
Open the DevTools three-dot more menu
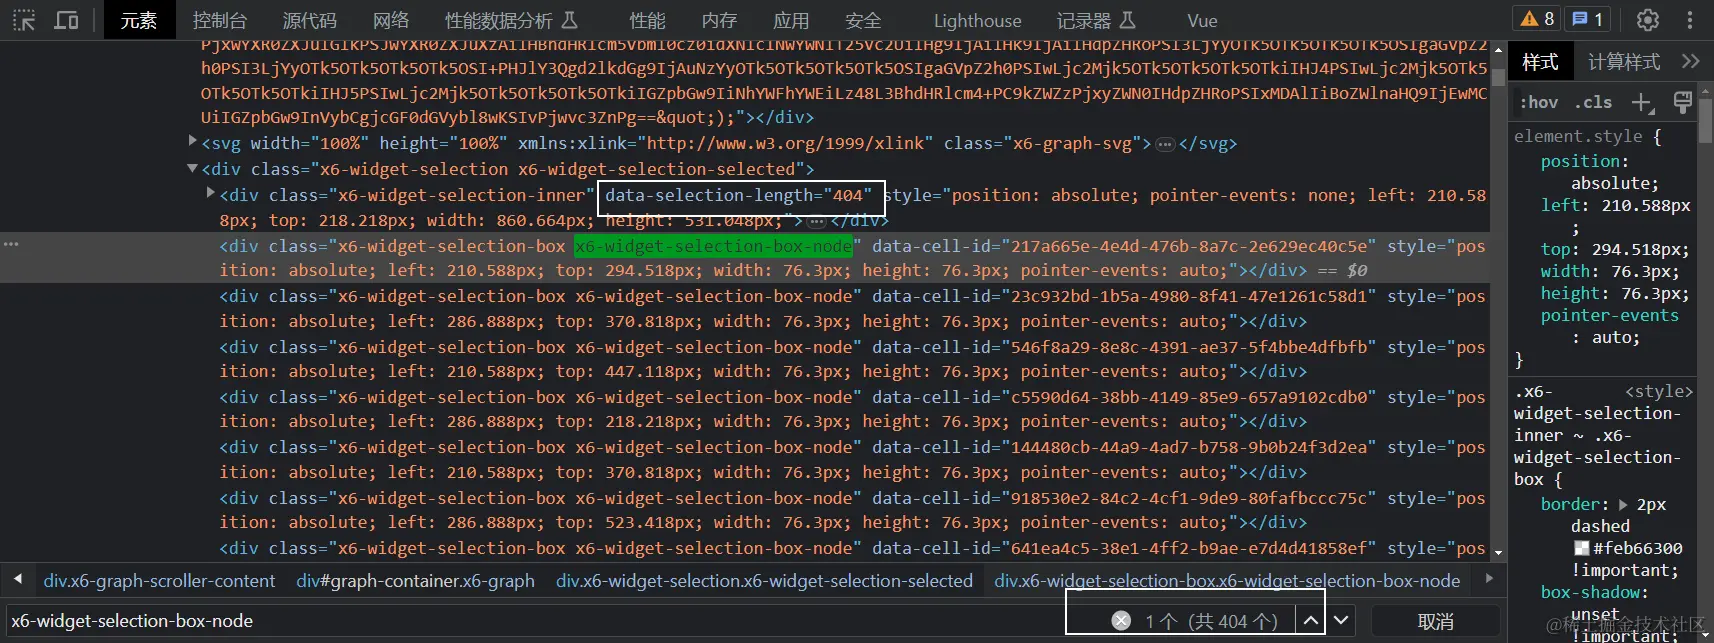[1690, 20]
